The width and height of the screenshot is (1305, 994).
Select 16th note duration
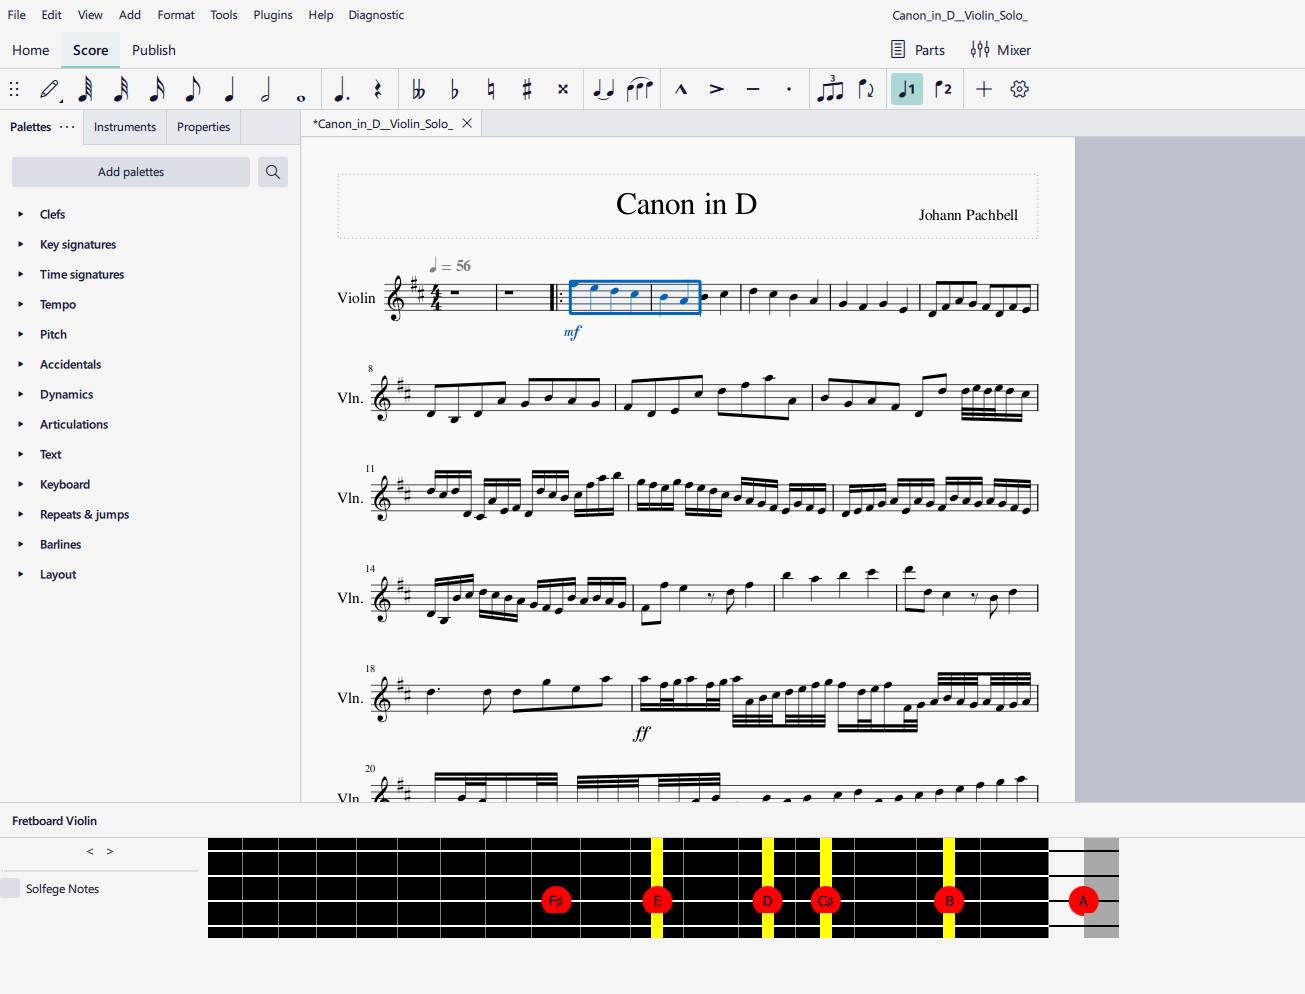(x=157, y=89)
